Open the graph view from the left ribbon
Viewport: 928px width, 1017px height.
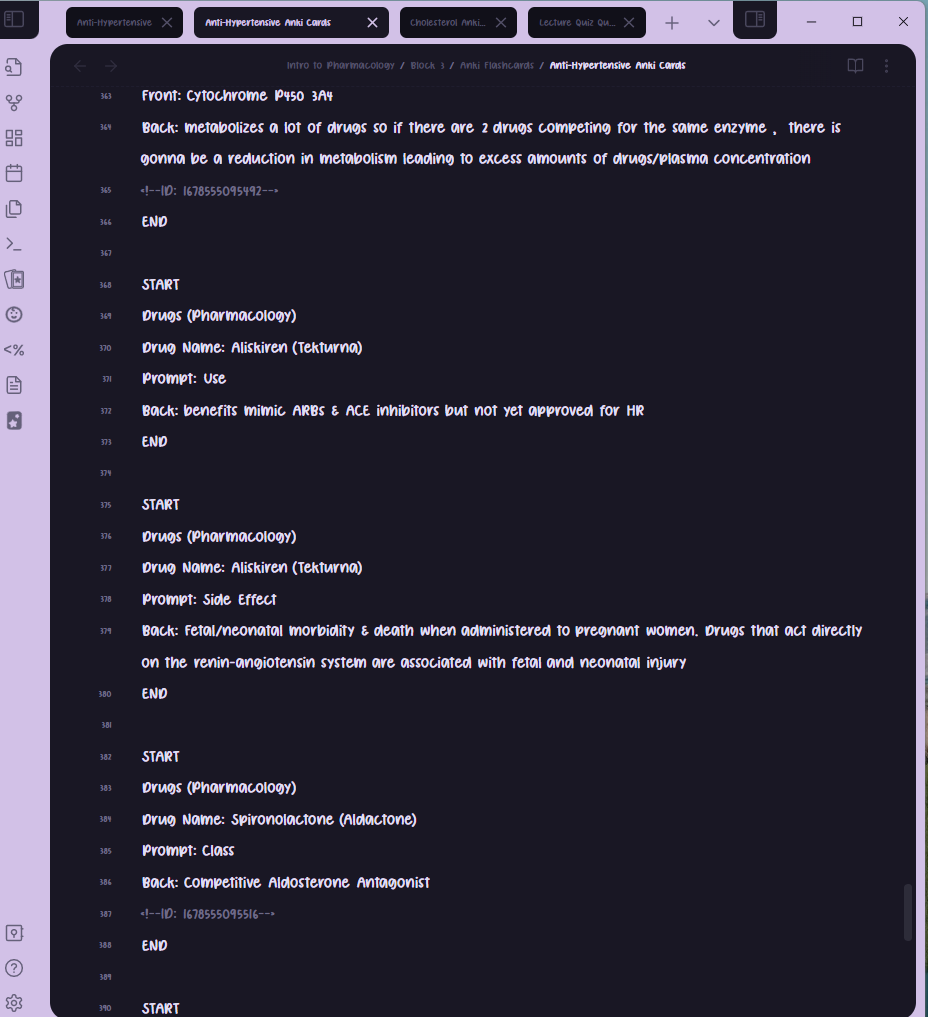[x=14, y=103]
